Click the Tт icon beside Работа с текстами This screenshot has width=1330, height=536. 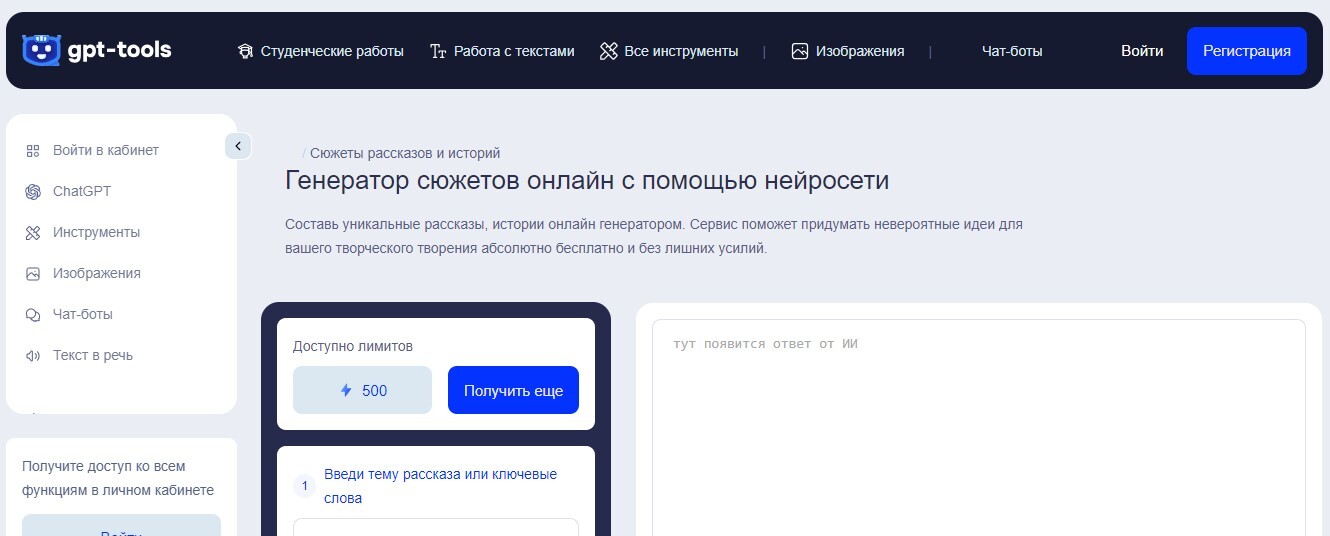[x=438, y=51]
